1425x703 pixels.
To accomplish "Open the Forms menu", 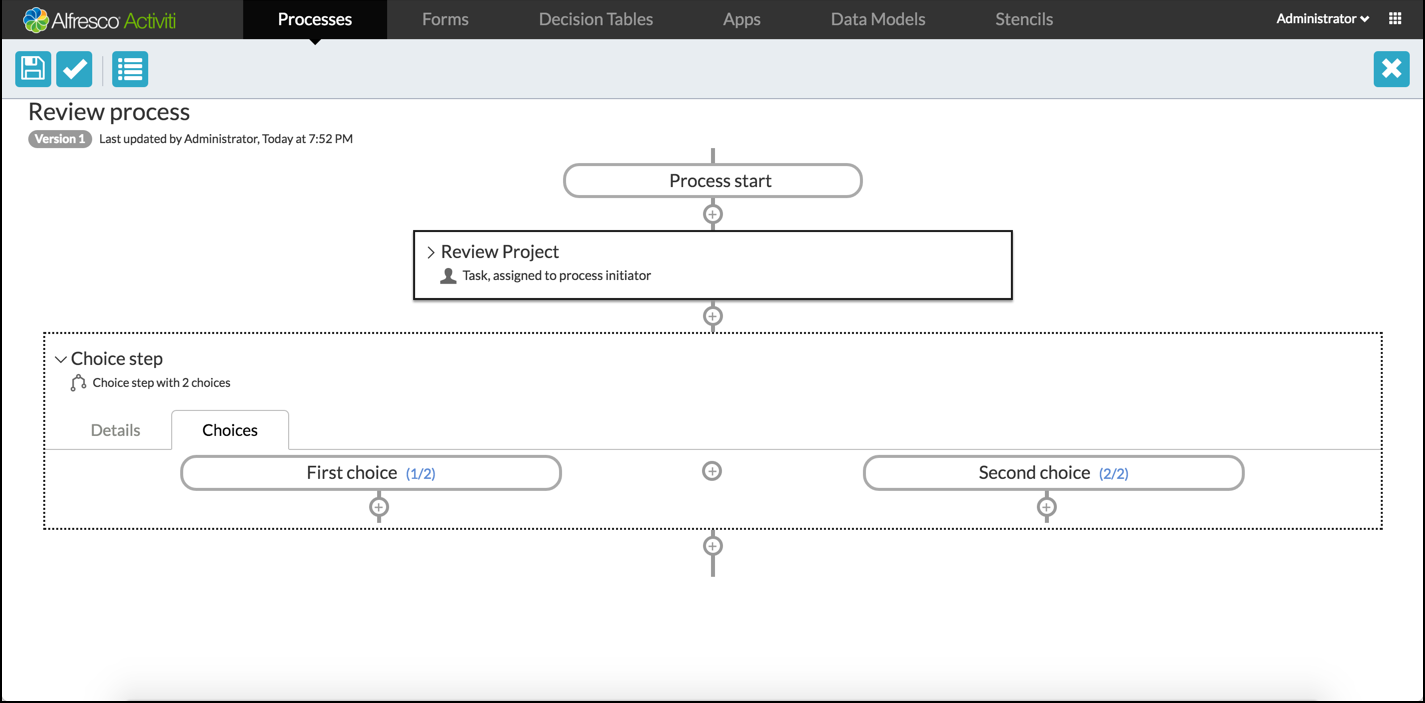I will 445,19.
